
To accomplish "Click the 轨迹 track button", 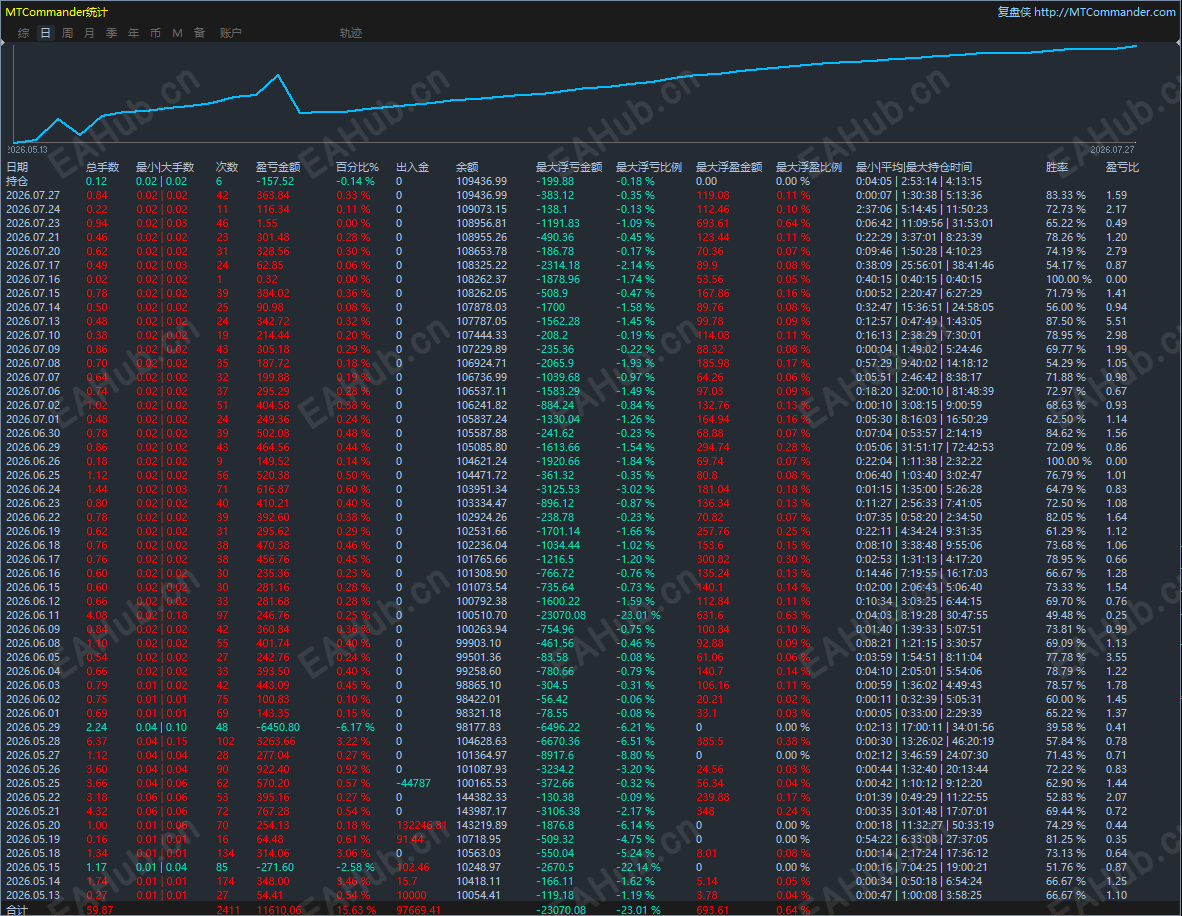I will click(x=351, y=33).
